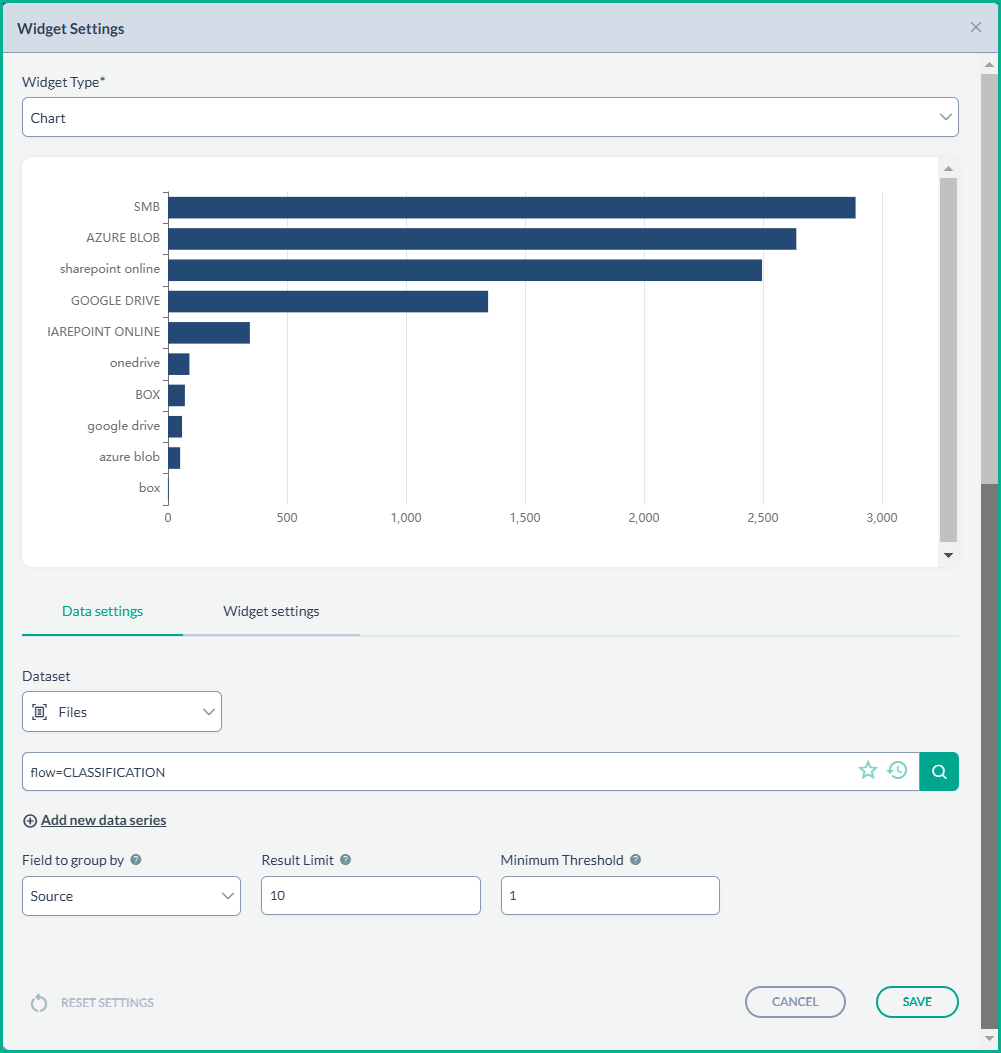Click the Result Limit input field
The width and height of the screenshot is (1001, 1053).
(x=370, y=896)
